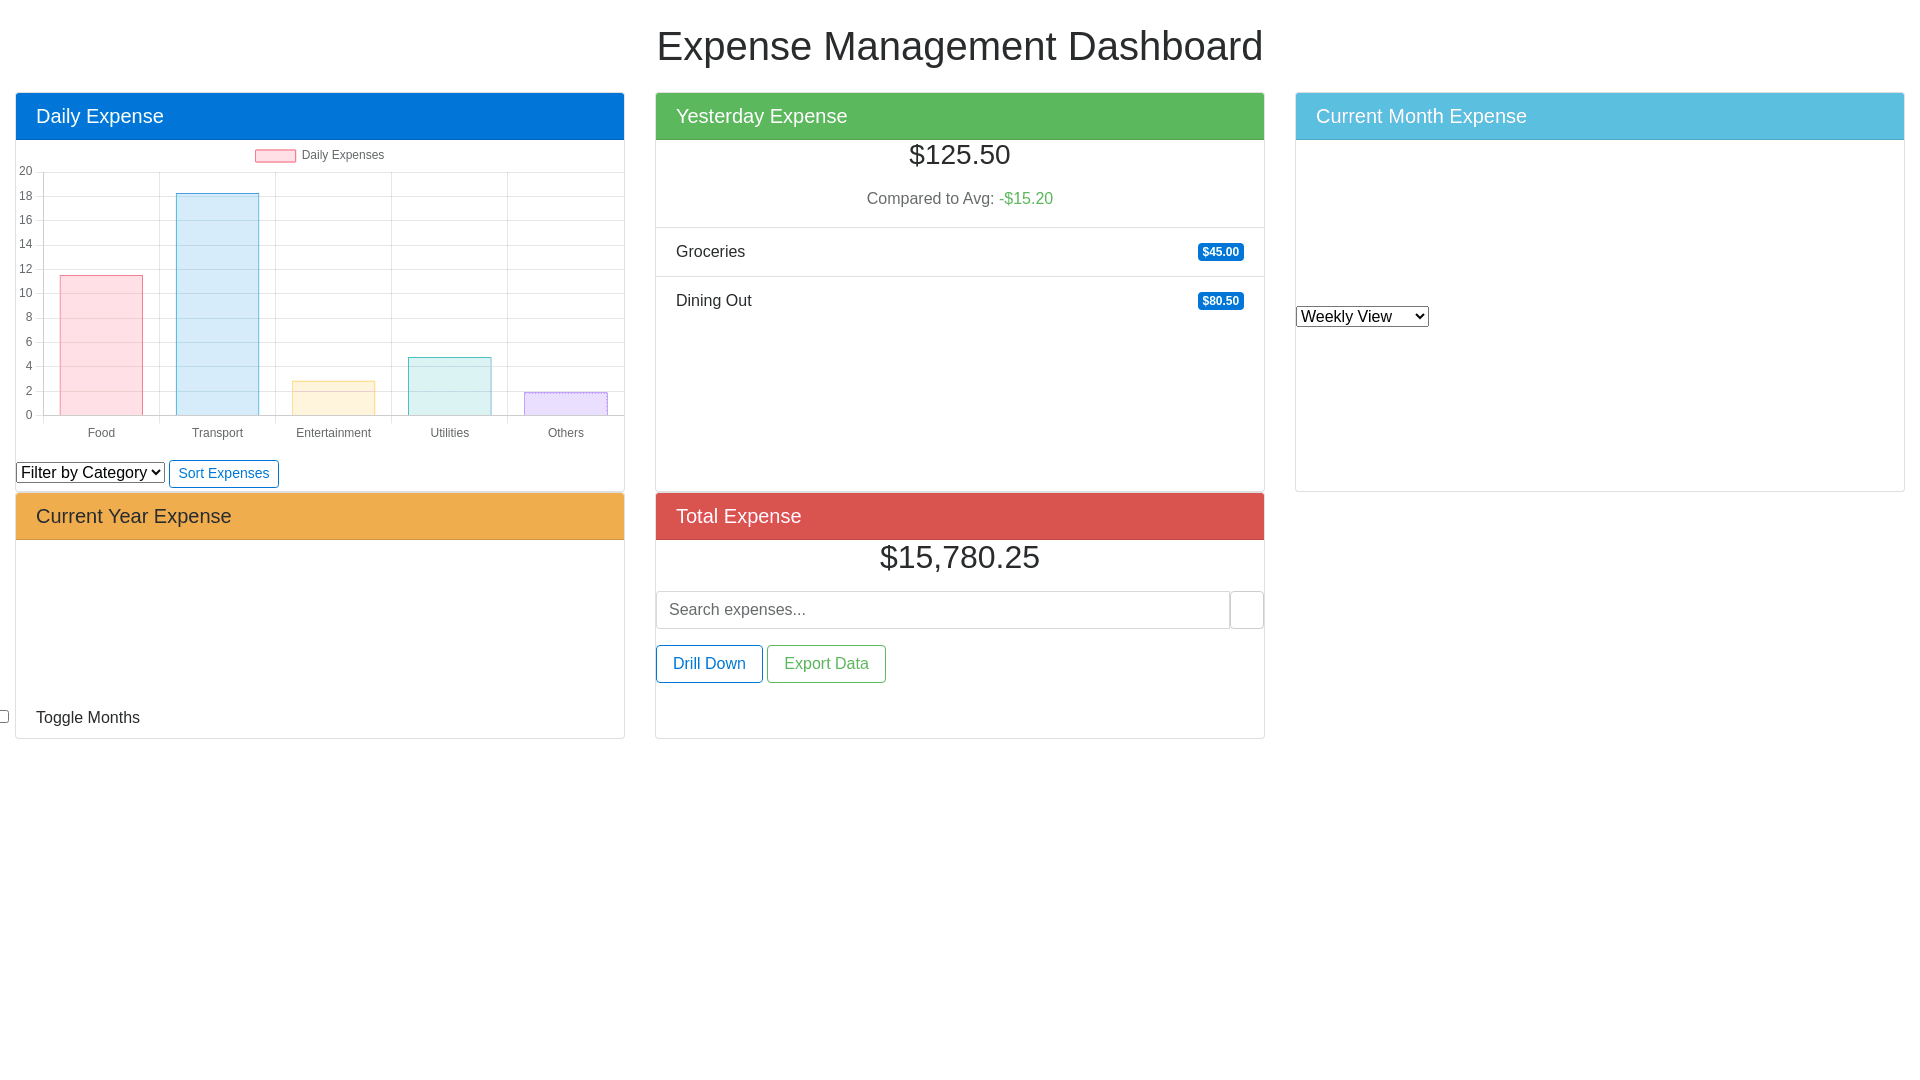Click the blank search icon button
1920x1080 pixels.
pyautogui.click(x=1246, y=610)
